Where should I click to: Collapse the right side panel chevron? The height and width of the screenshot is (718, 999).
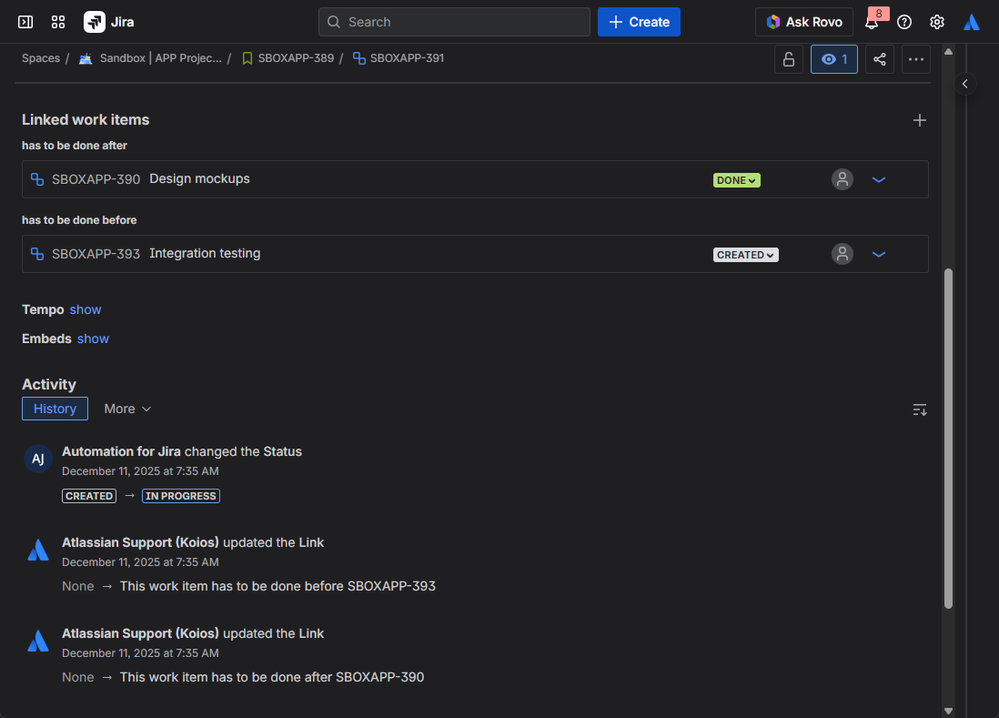click(965, 83)
